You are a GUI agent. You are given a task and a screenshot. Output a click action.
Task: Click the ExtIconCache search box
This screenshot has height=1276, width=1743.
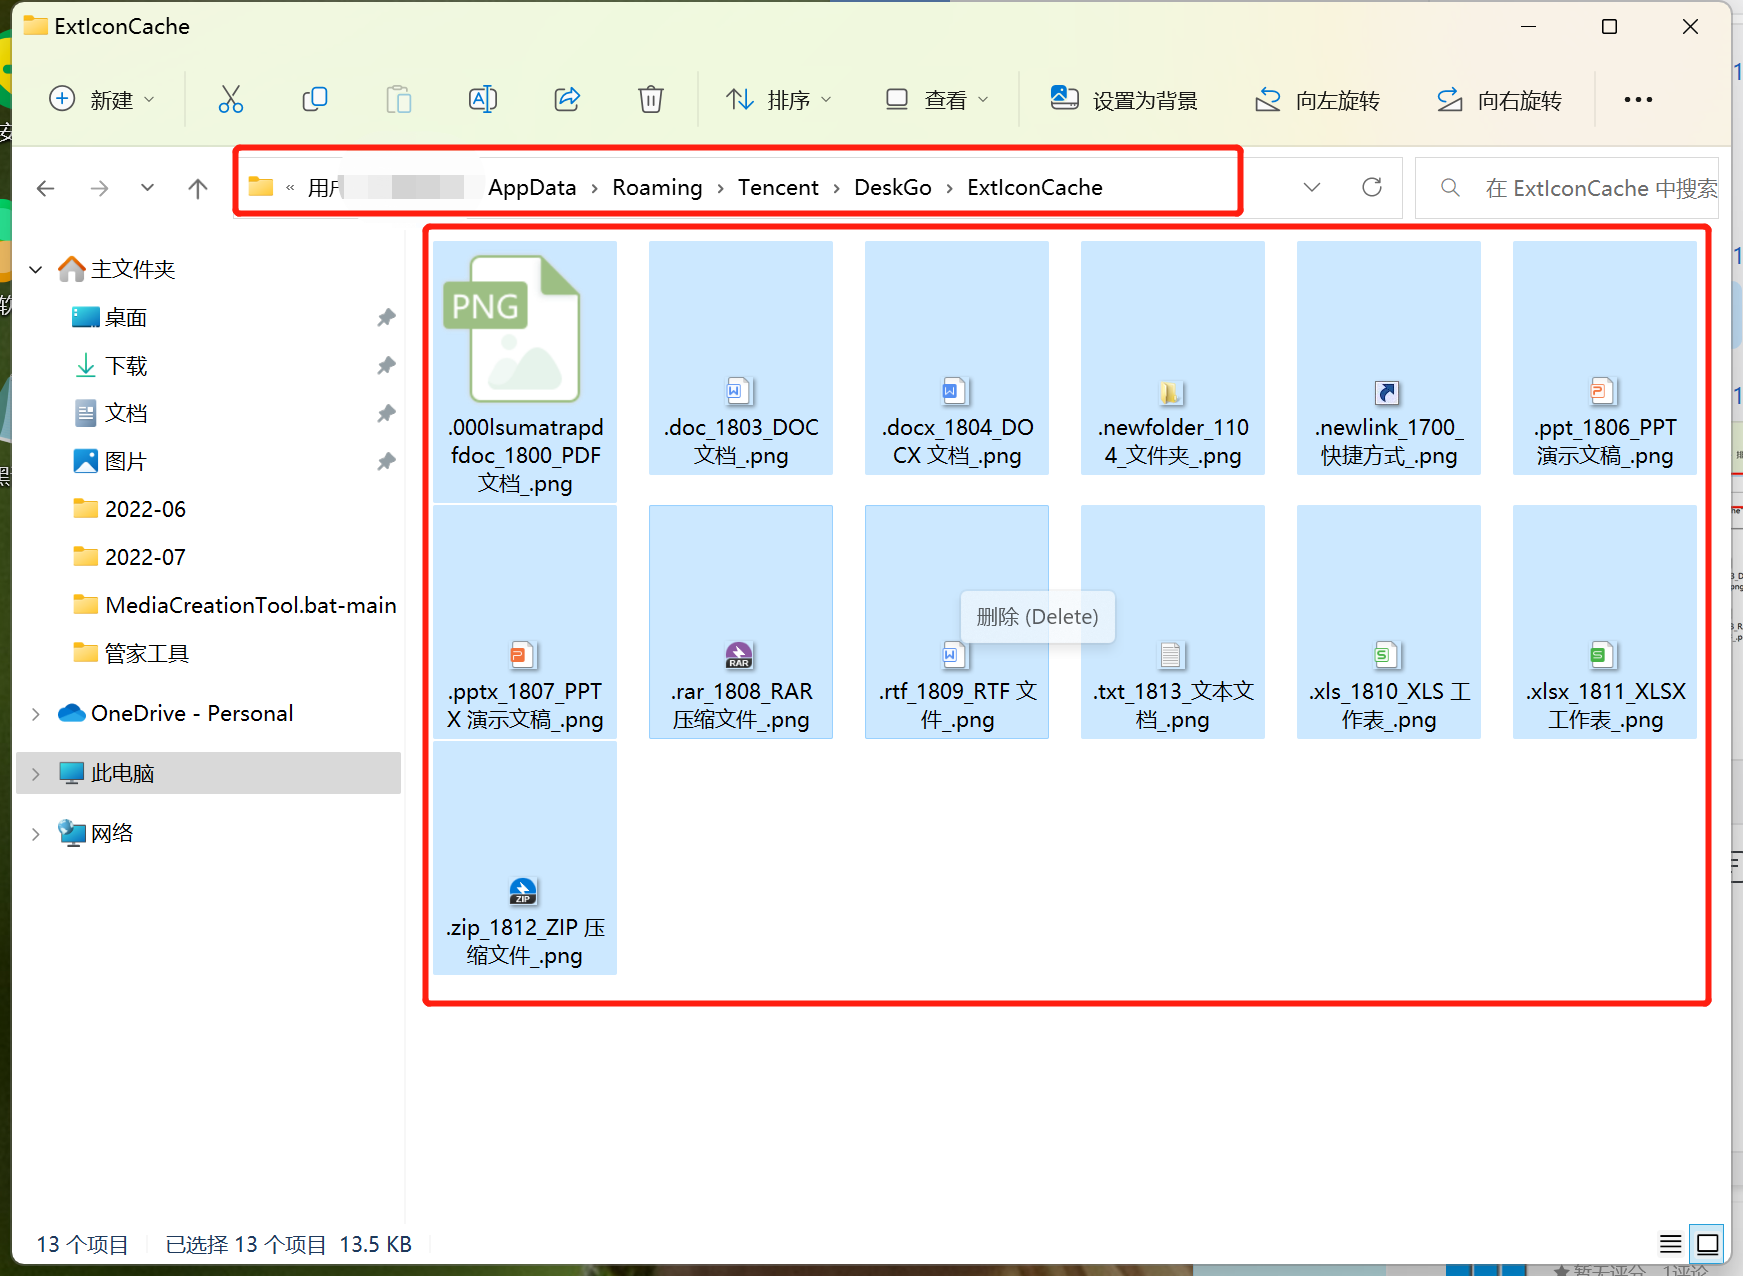1580,188
